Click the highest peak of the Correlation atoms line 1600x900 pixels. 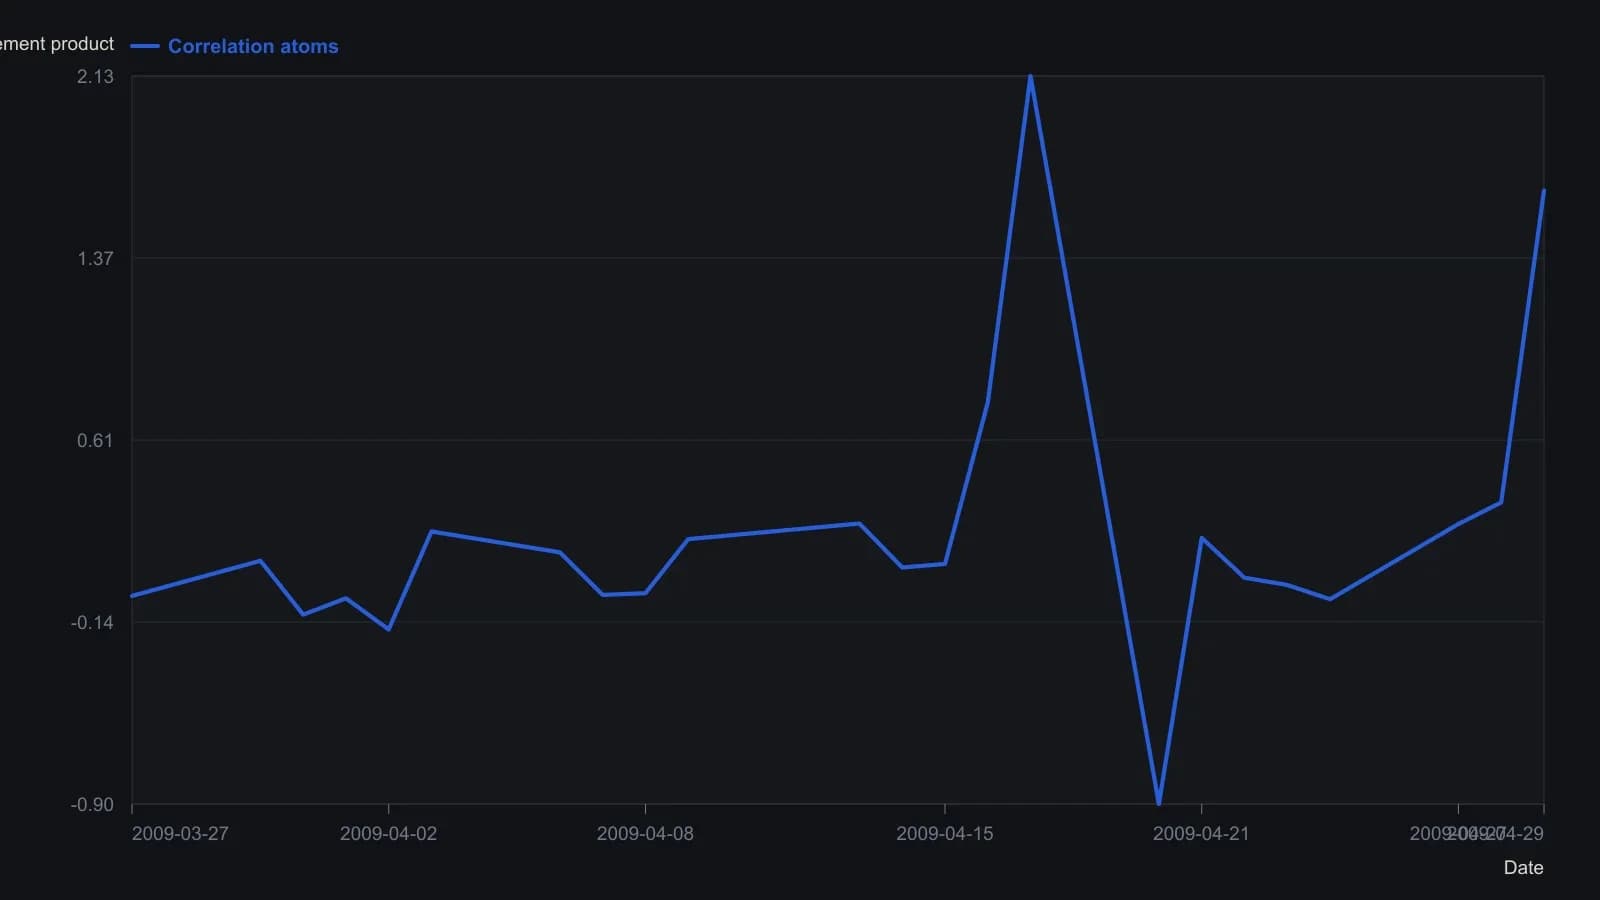click(x=1030, y=77)
